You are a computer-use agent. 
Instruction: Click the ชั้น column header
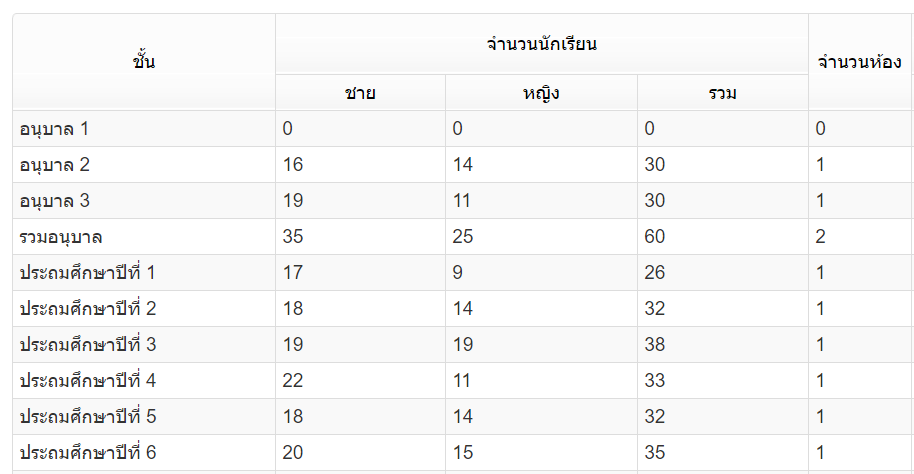point(144,62)
